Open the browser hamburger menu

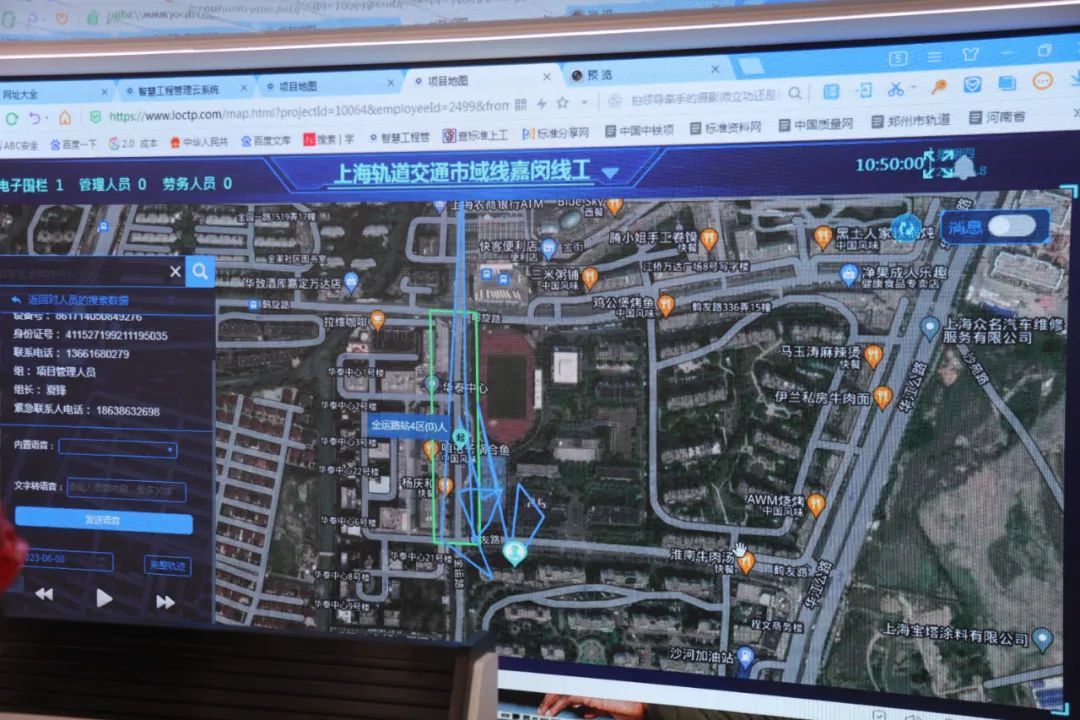click(934, 56)
